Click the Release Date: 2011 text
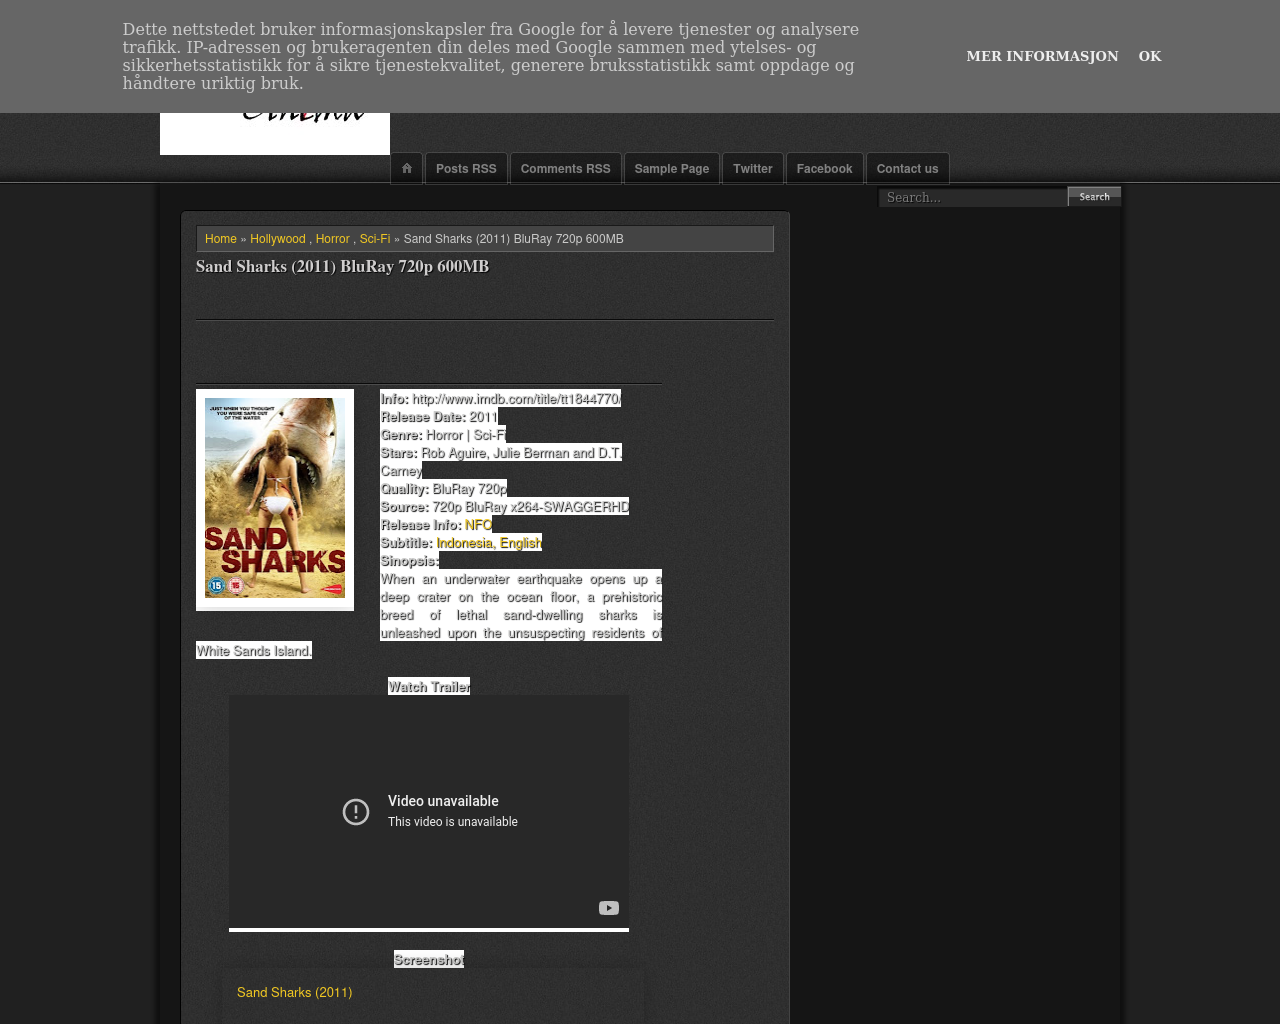Screen dimensions: 1280x1024 (439, 417)
